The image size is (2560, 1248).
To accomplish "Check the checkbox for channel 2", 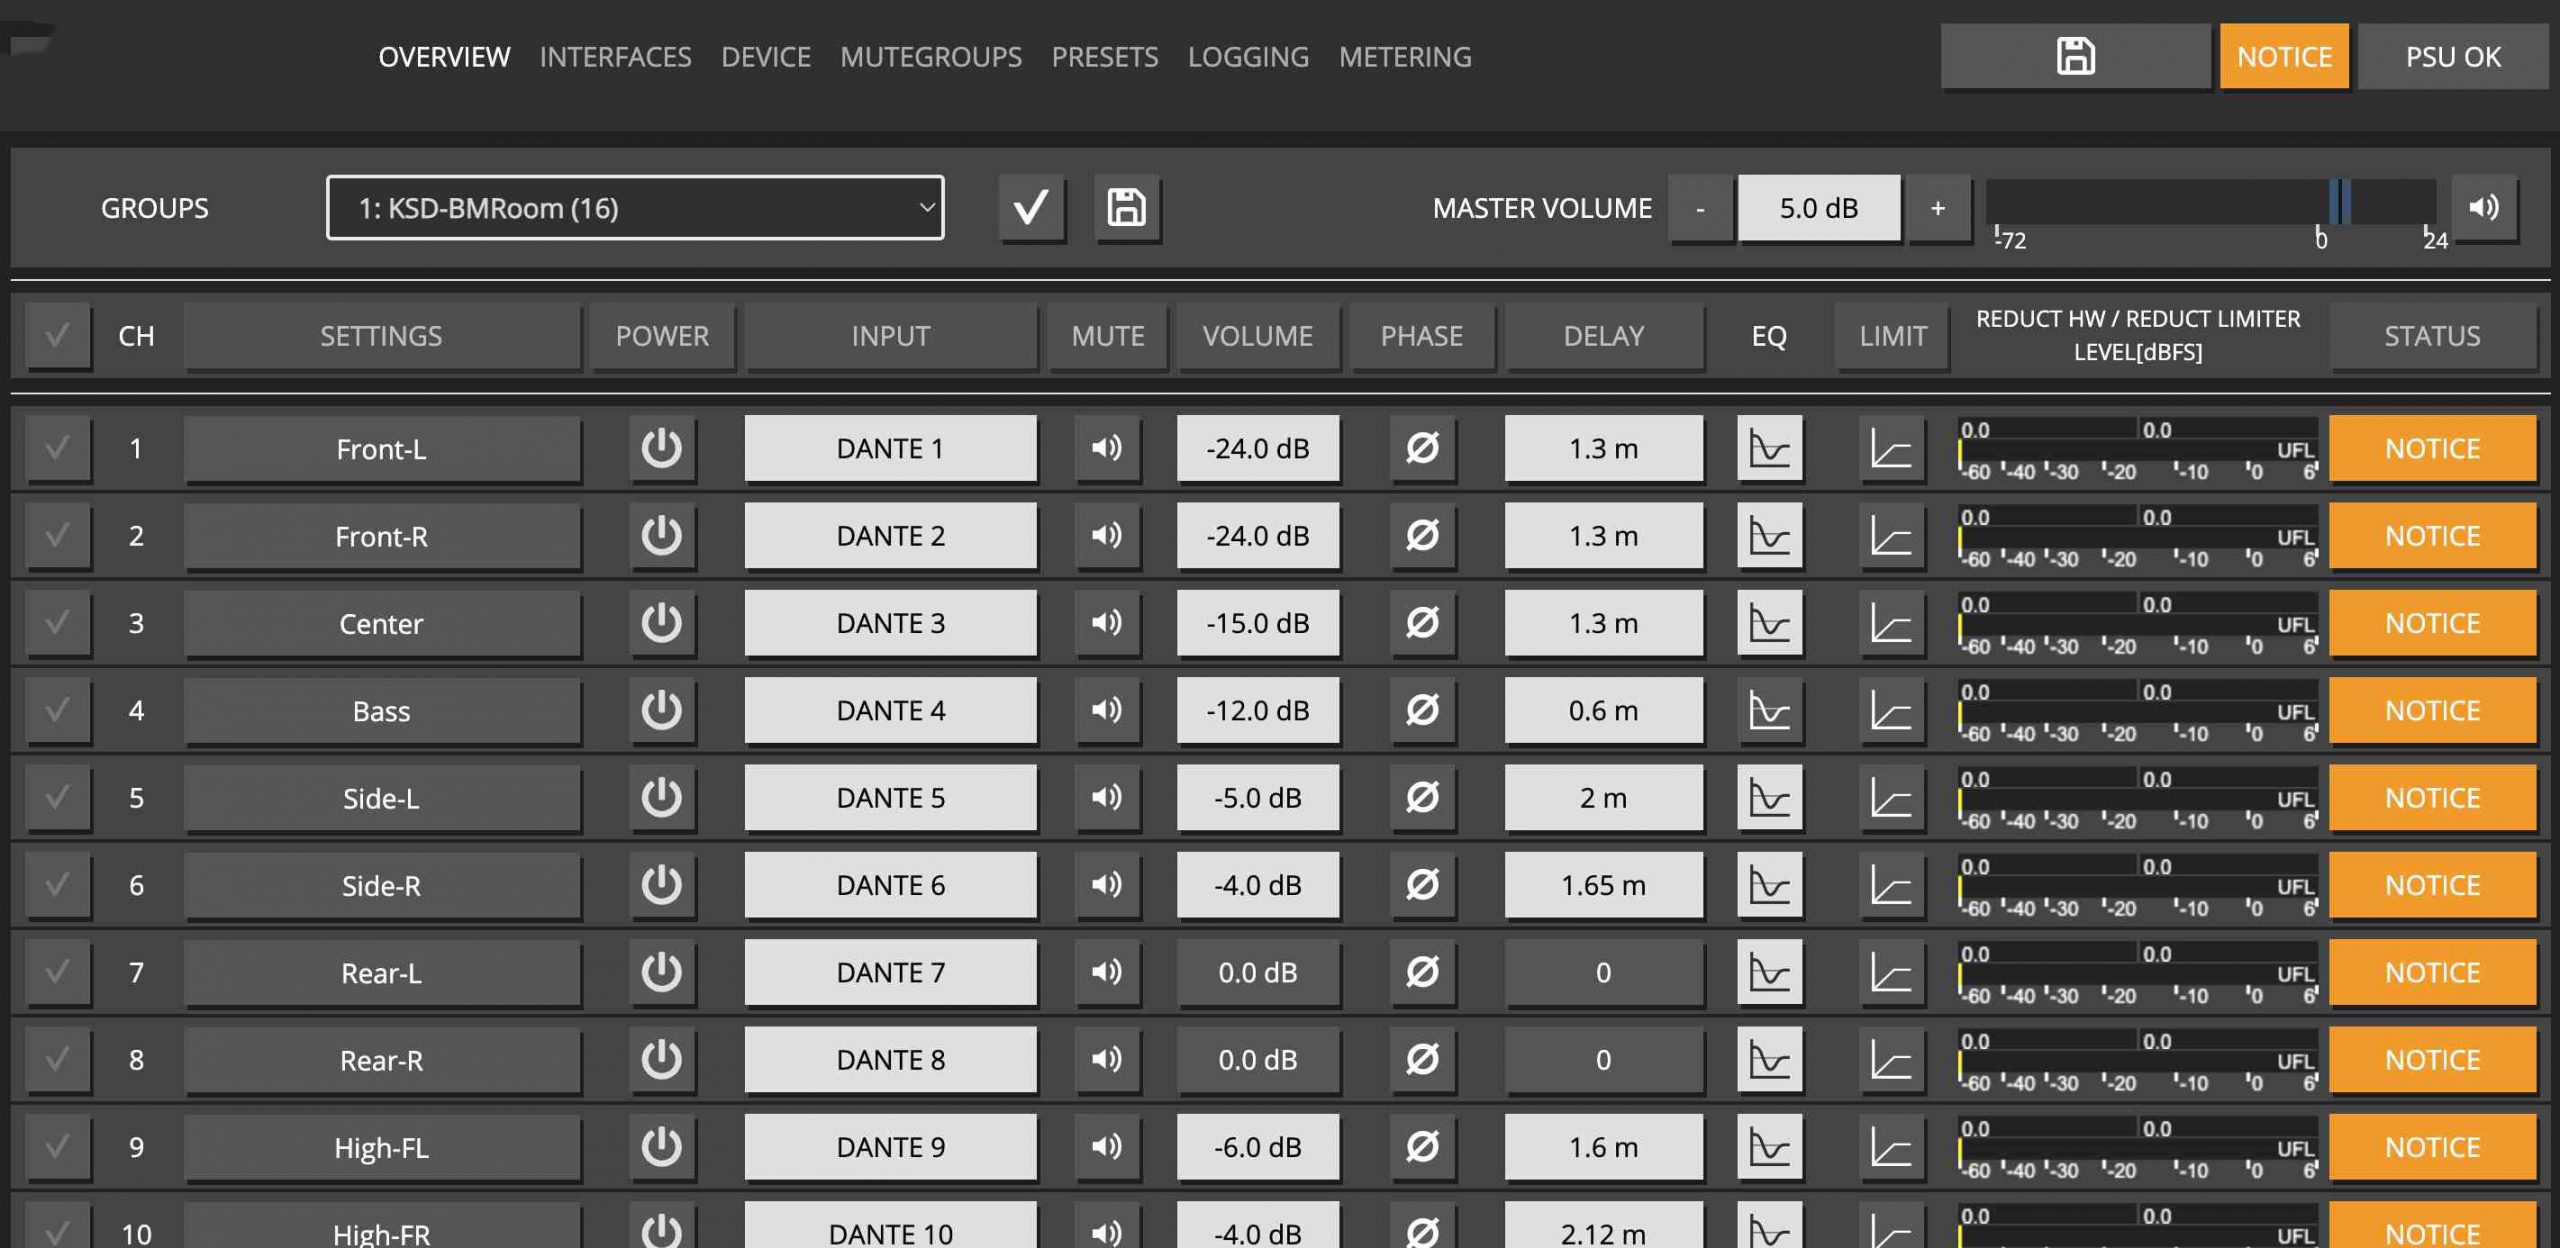I will point(58,536).
